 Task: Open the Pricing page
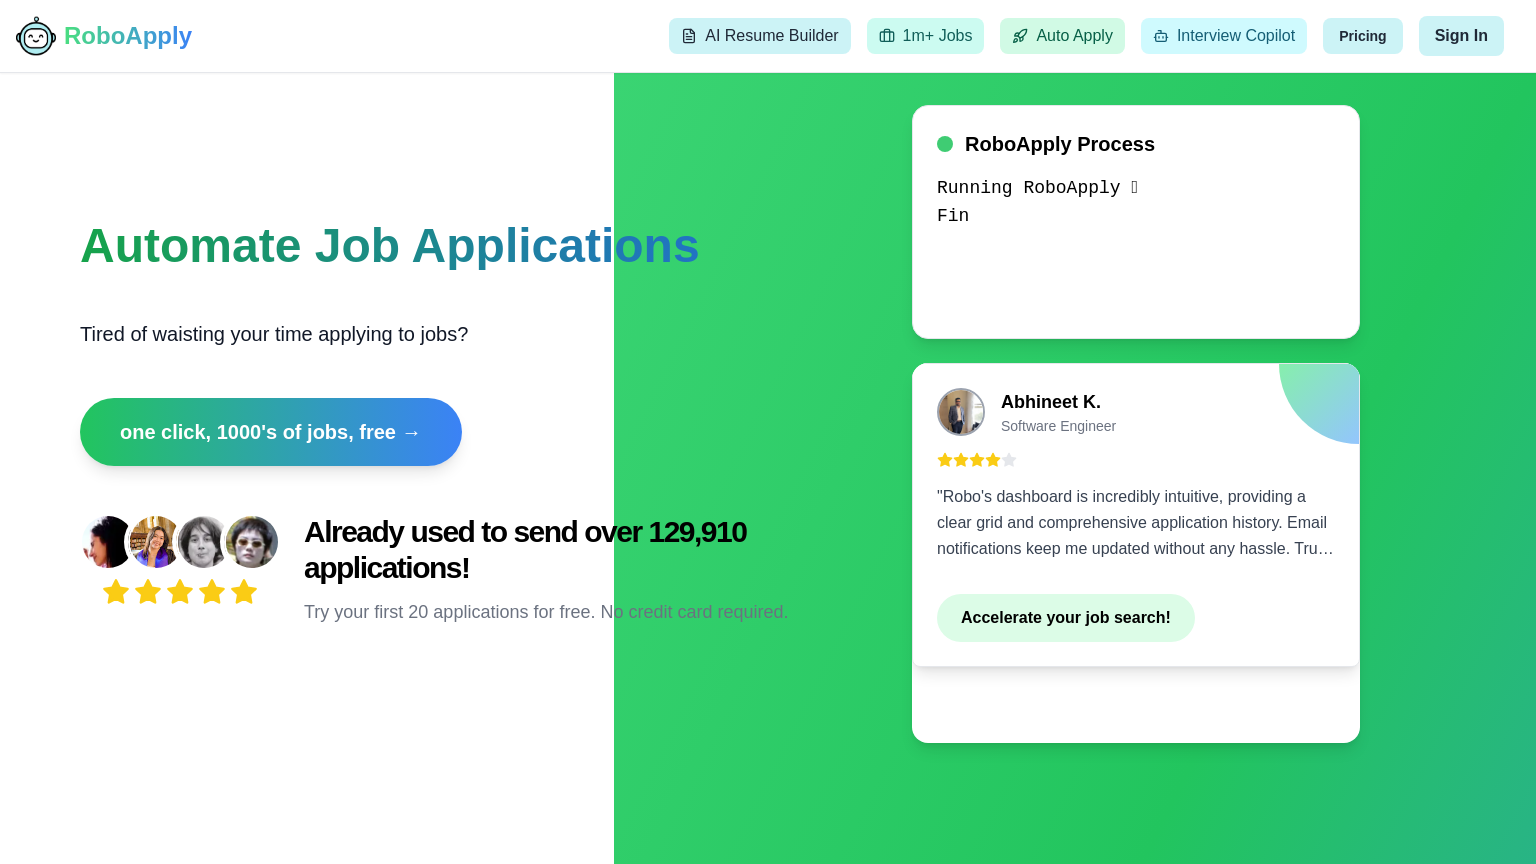coord(1362,36)
